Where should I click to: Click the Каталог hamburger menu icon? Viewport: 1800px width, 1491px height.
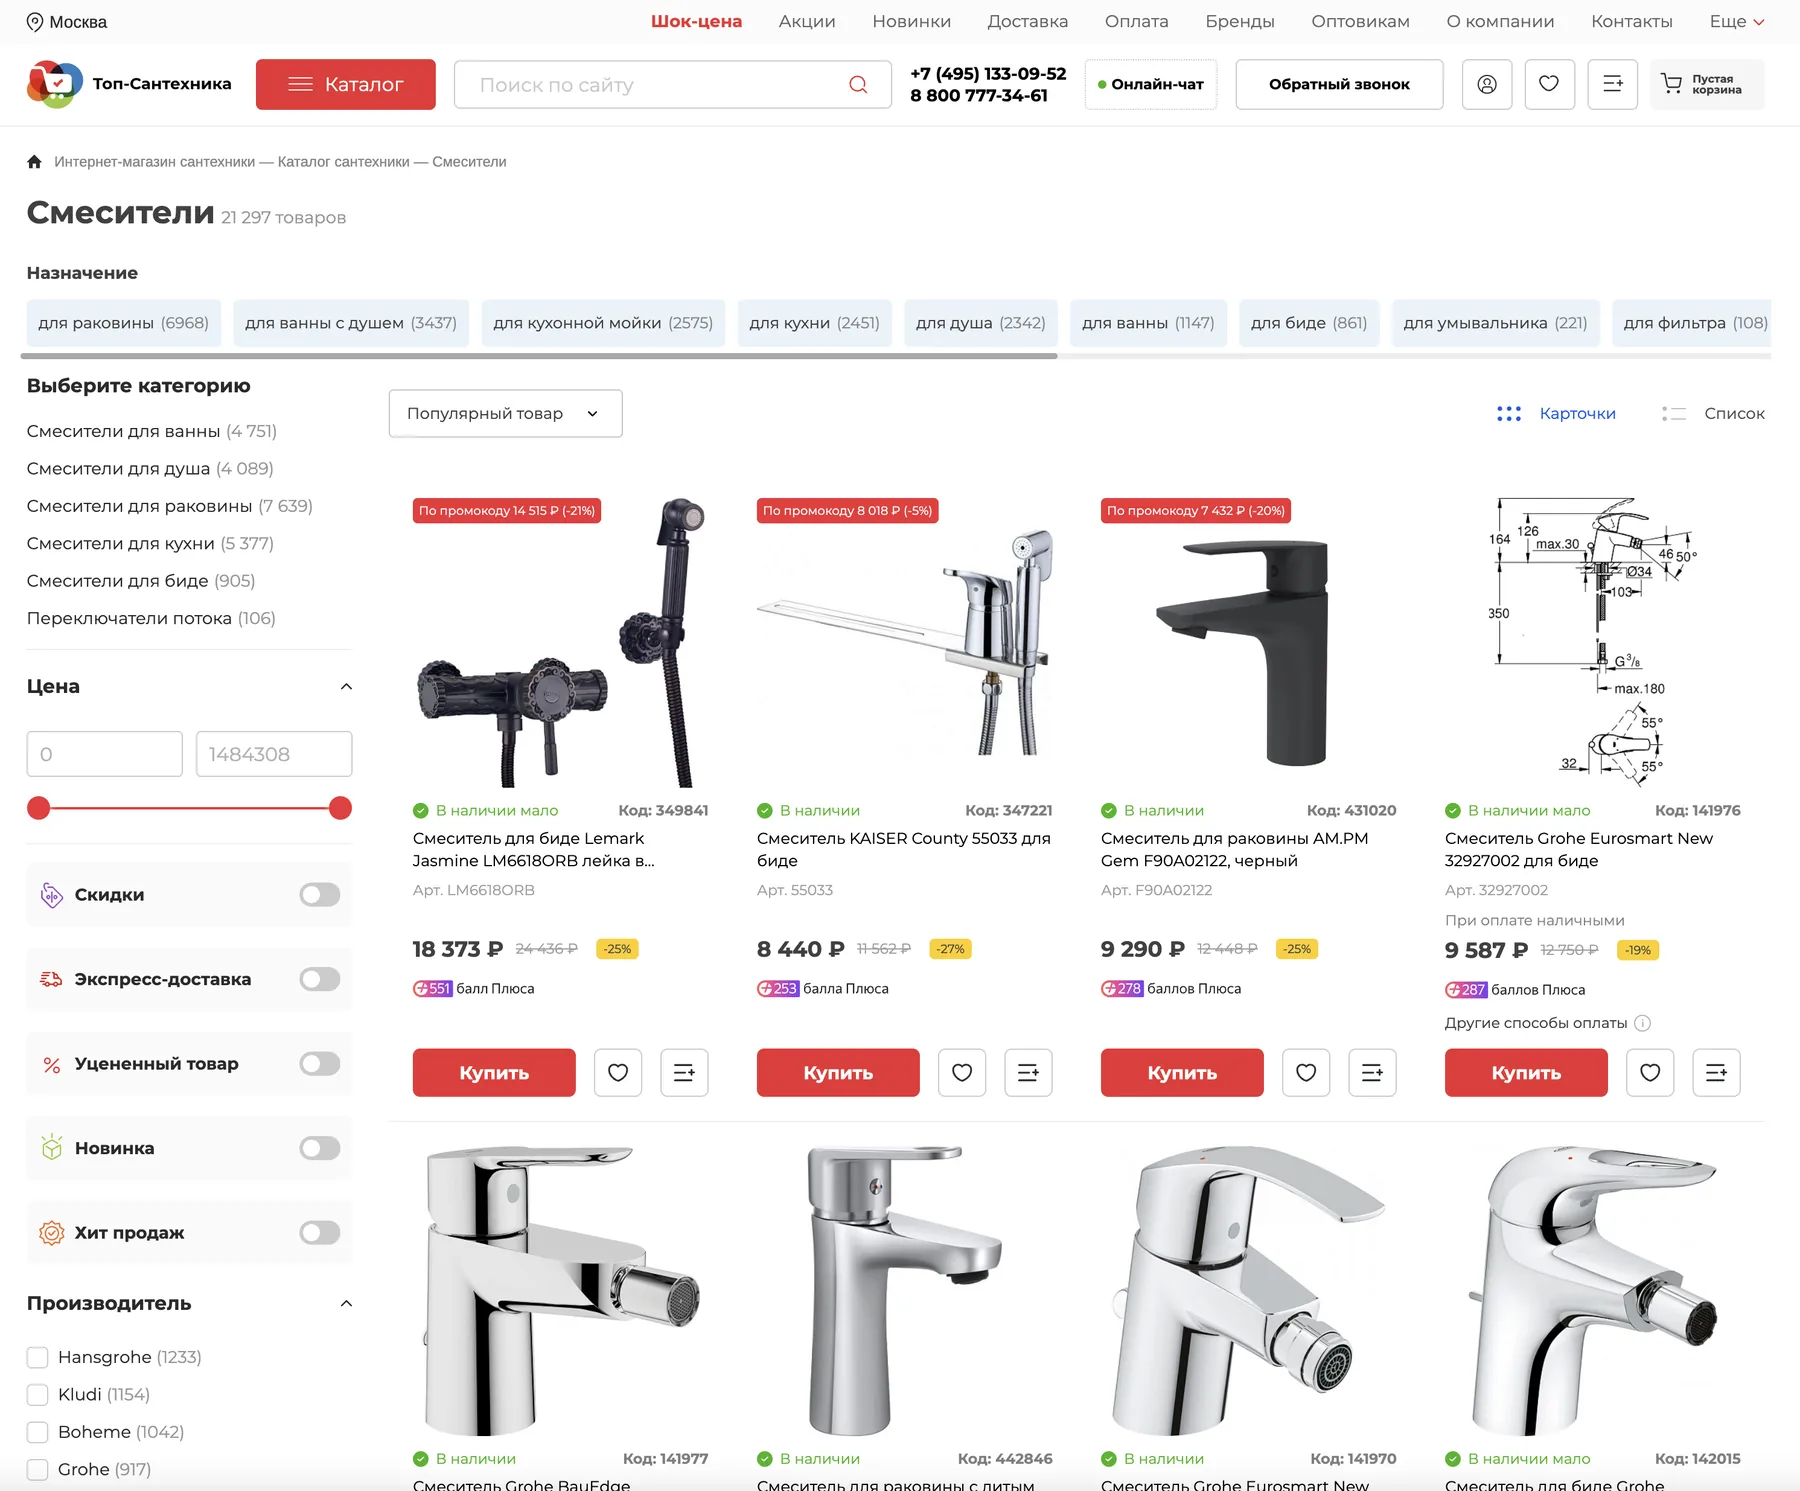click(300, 85)
